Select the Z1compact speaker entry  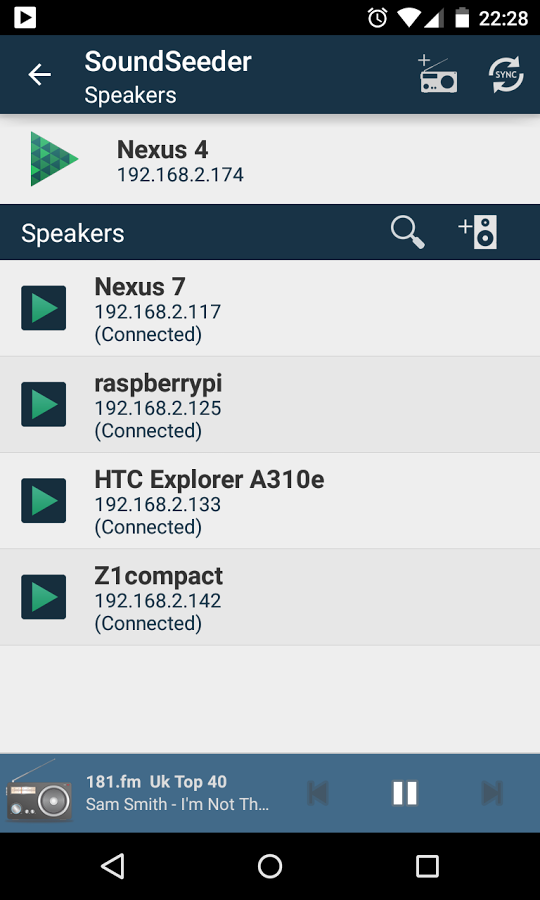270,597
